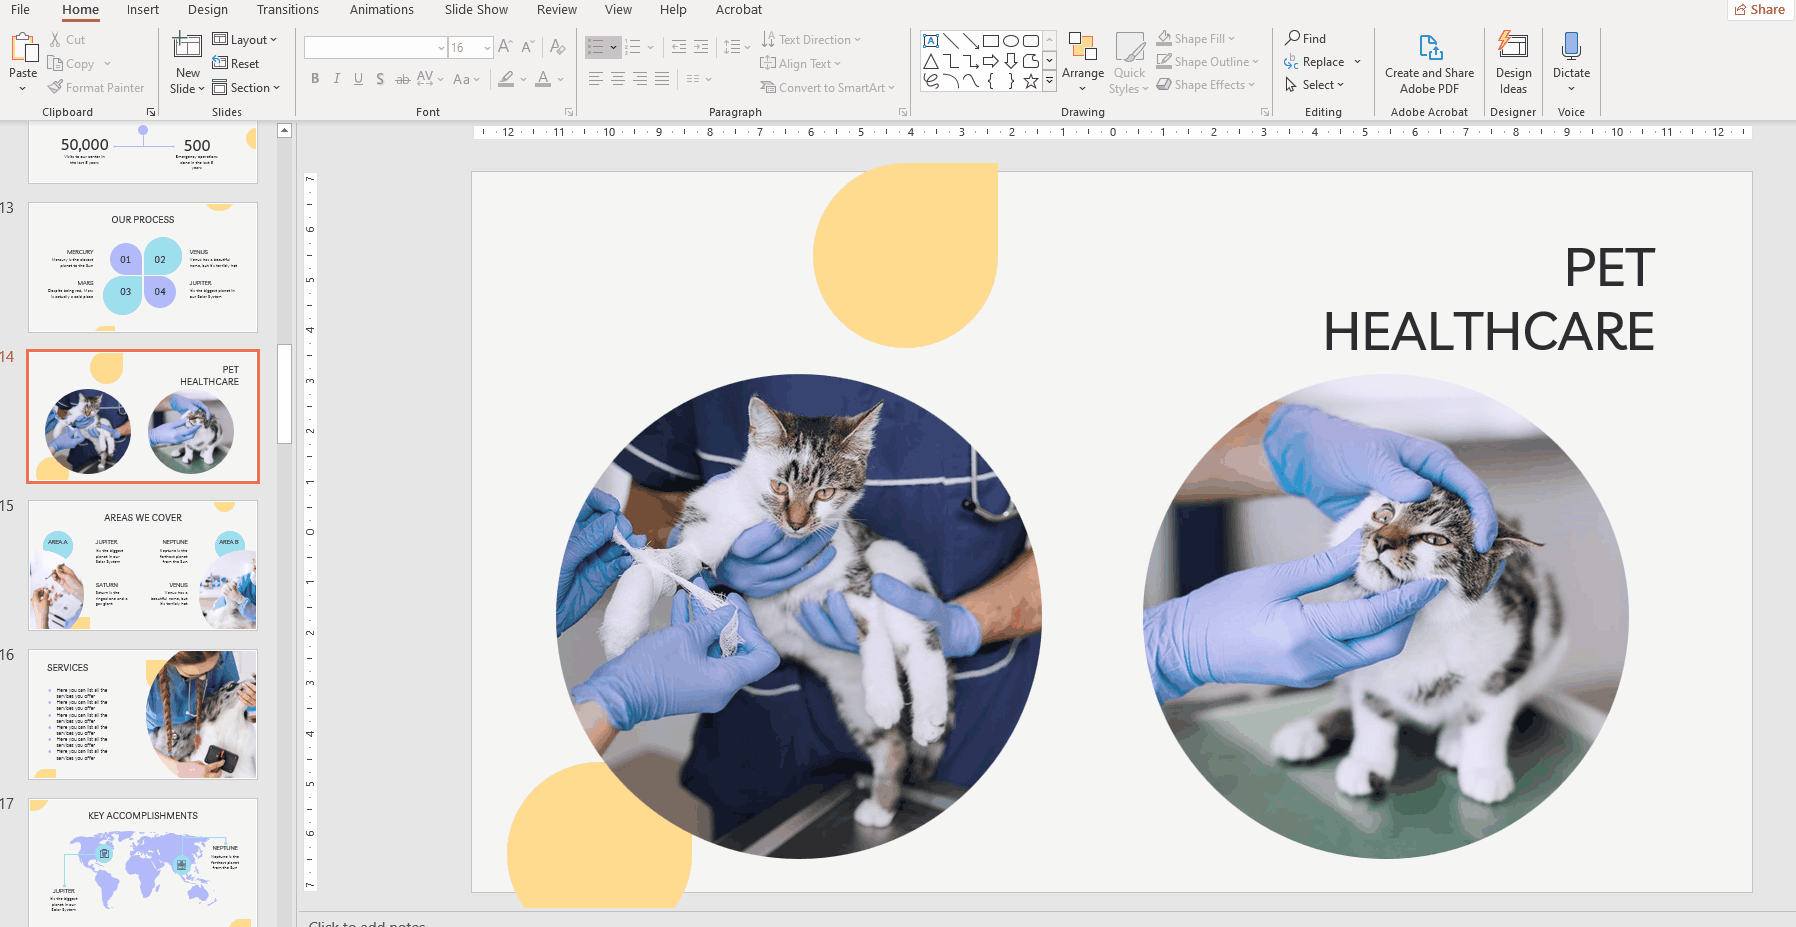Toggle Bold formatting
This screenshot has width=1796, height=927.
[x=315, y=79]
